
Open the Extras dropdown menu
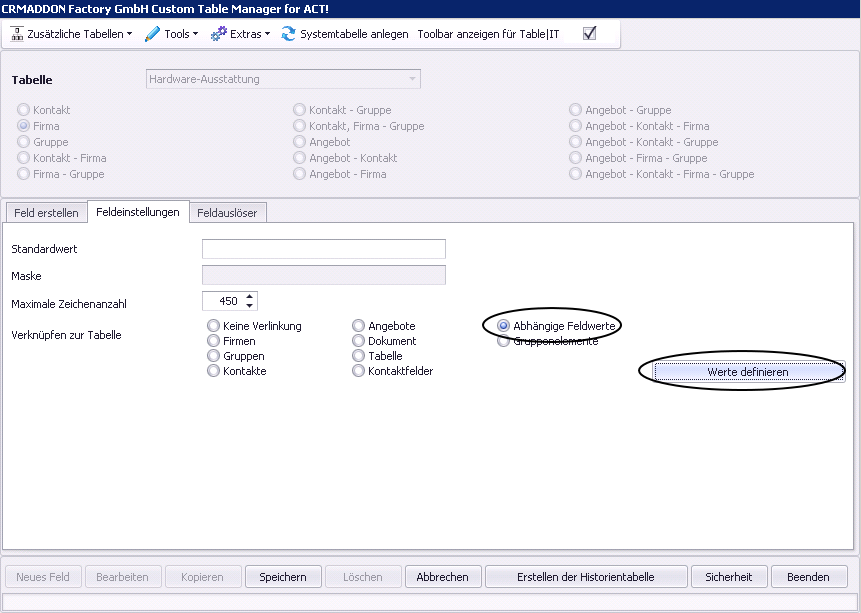[x=250, y=34]
